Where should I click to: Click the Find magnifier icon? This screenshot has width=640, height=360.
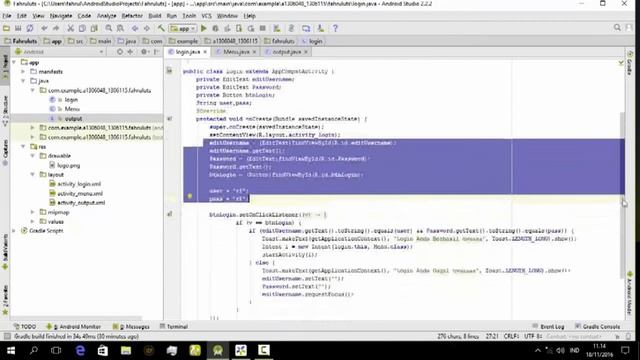pyautogui.click(x=109, y=28)
